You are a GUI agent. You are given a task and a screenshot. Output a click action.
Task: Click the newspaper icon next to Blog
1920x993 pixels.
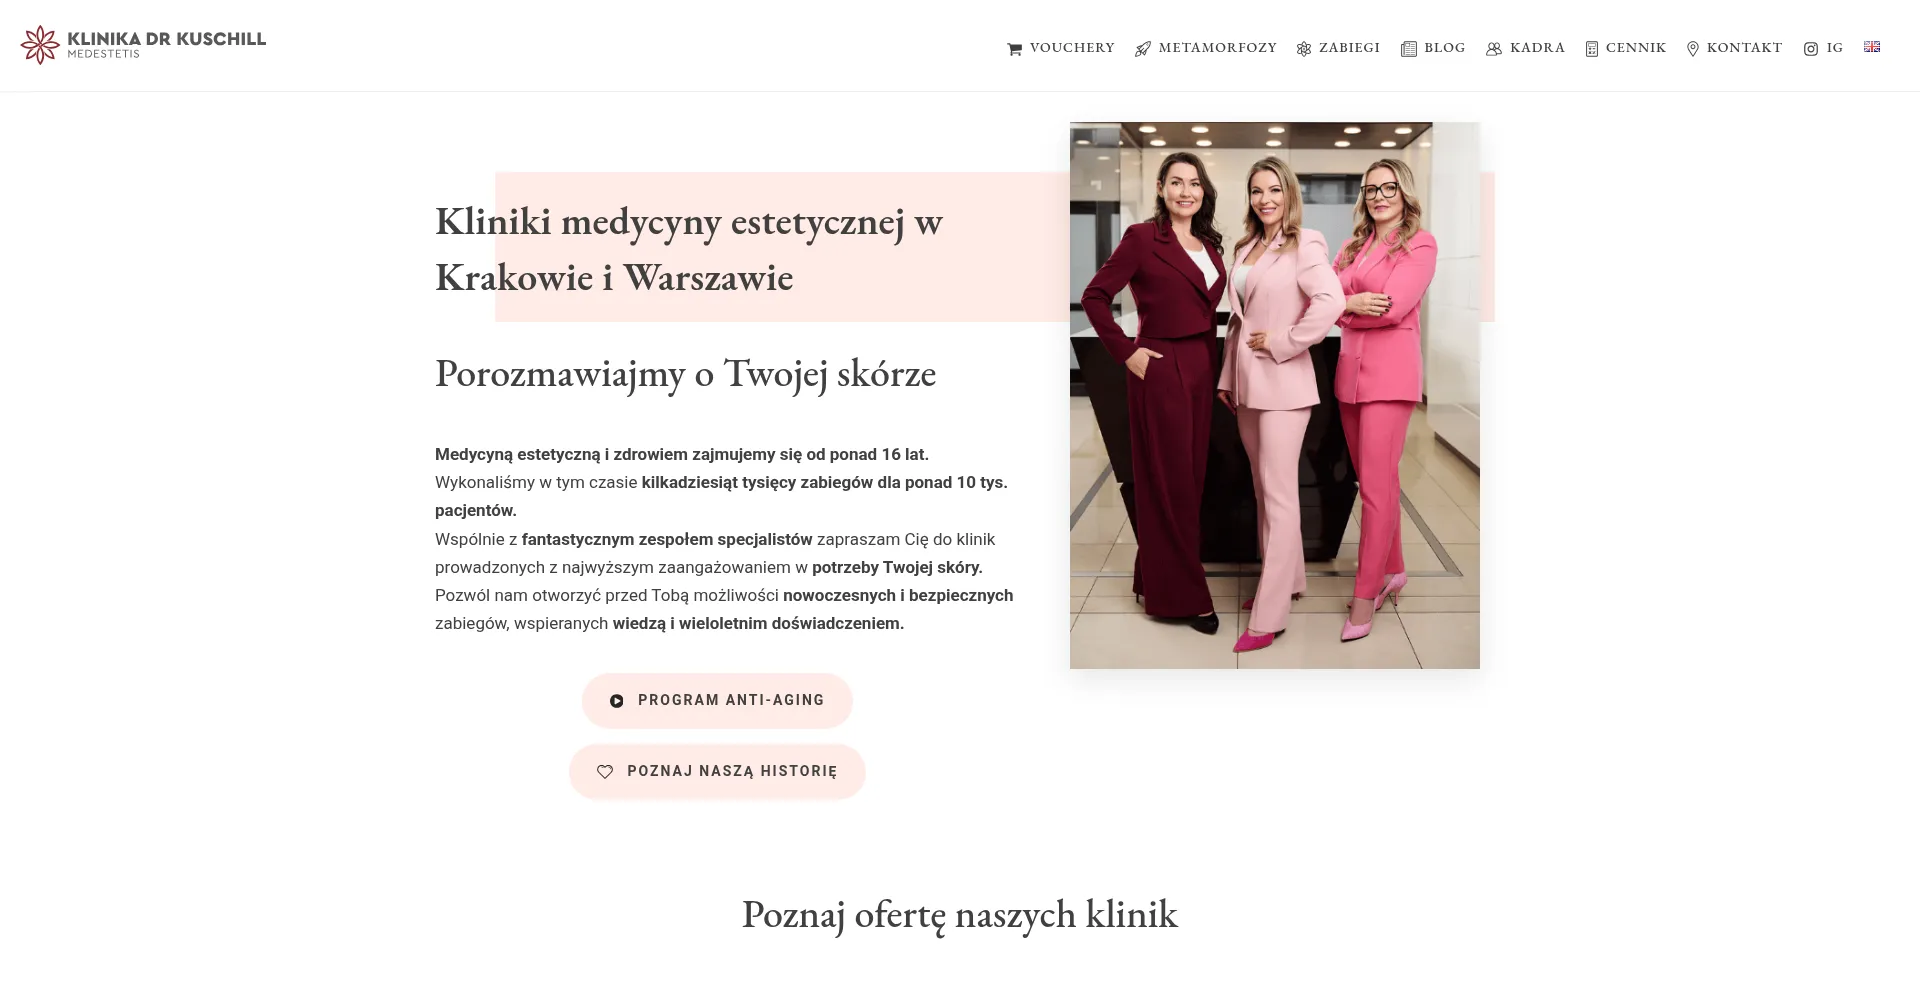coord(1409,49)
